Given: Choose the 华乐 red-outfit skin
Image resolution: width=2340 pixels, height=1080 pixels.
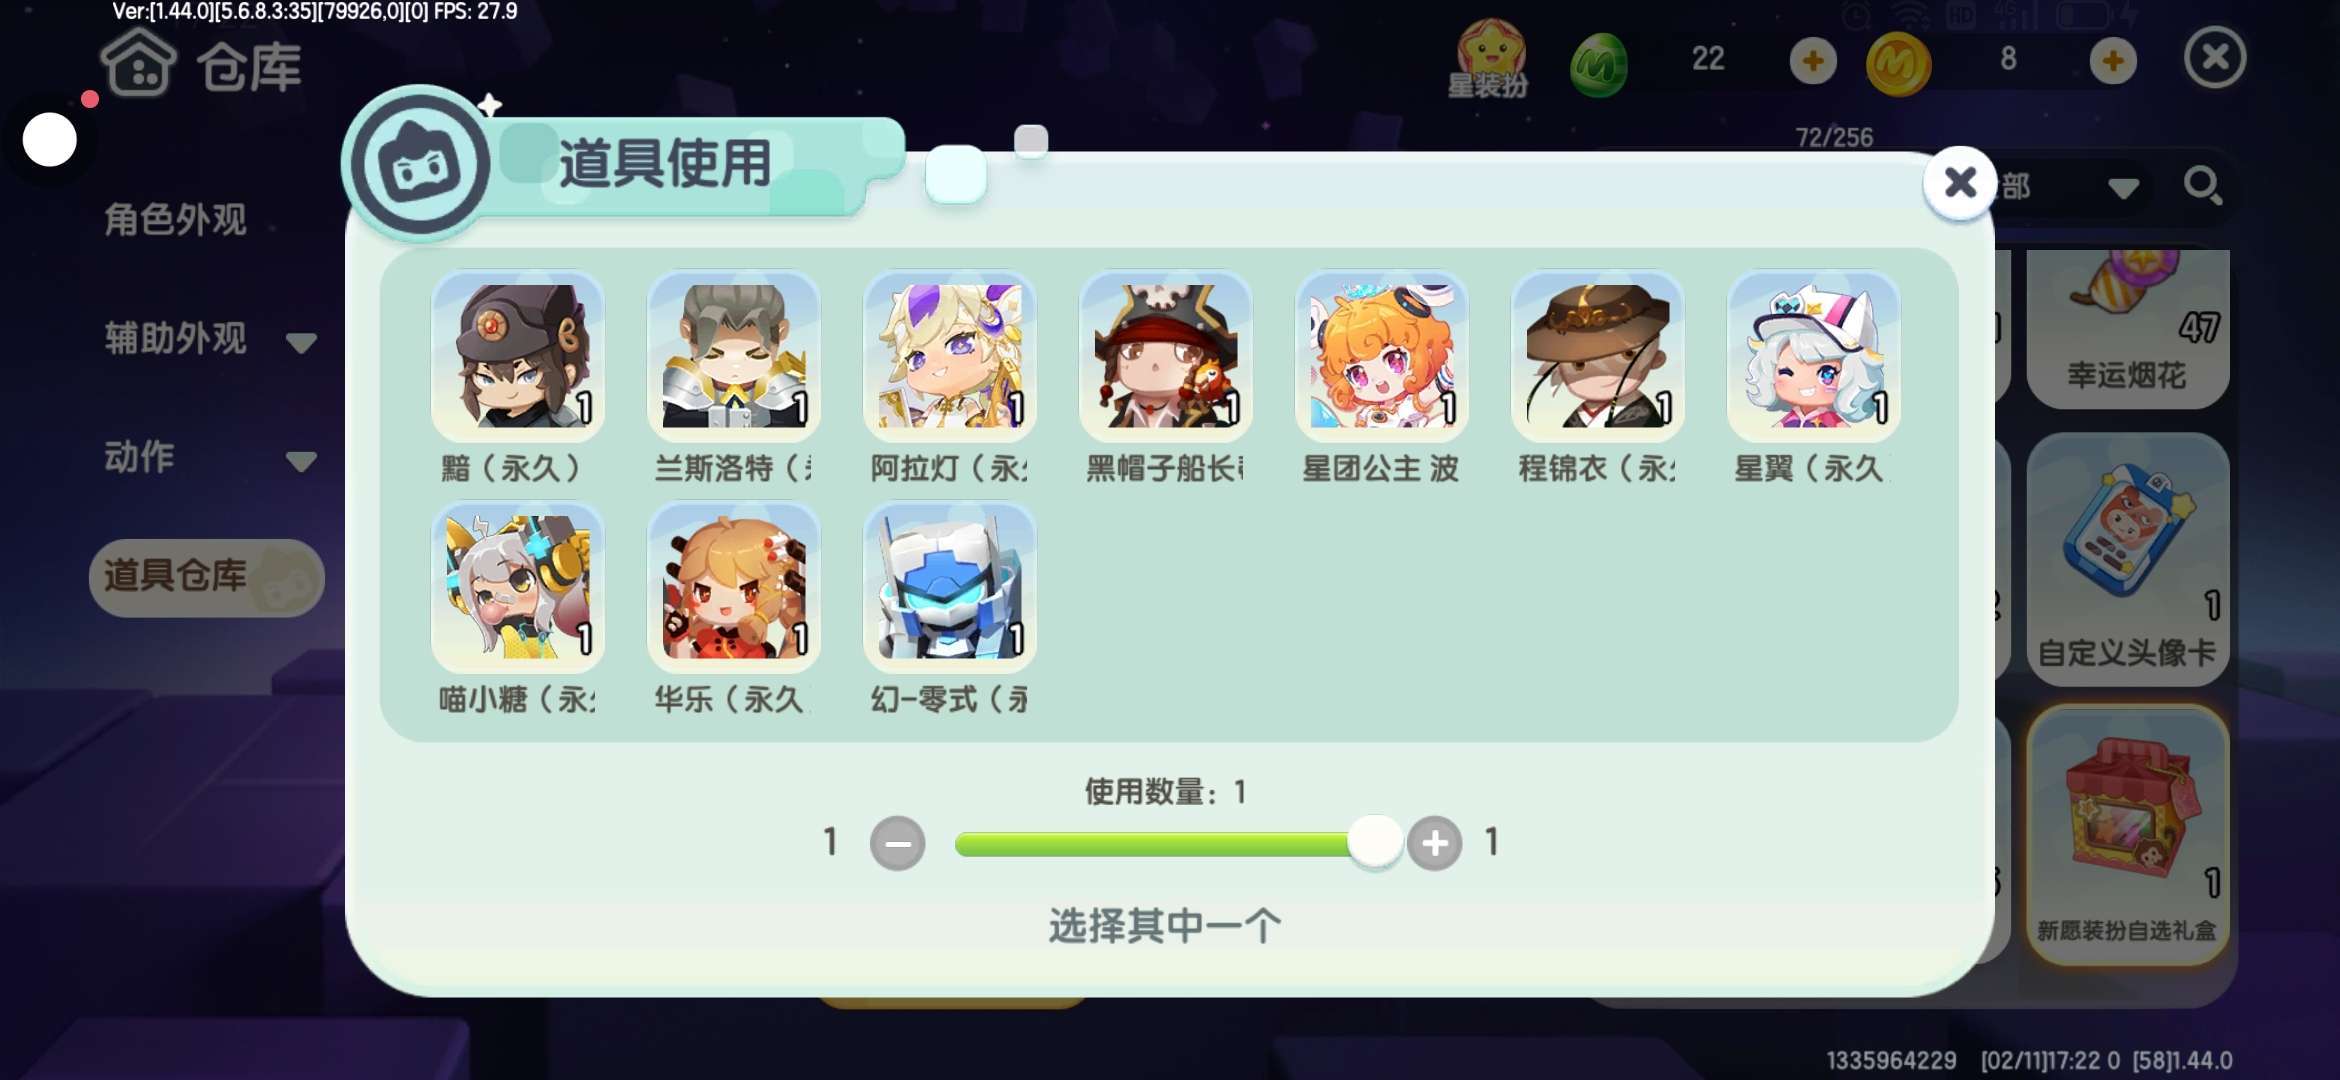Looking at the screenshot, I should pos(733,588).
